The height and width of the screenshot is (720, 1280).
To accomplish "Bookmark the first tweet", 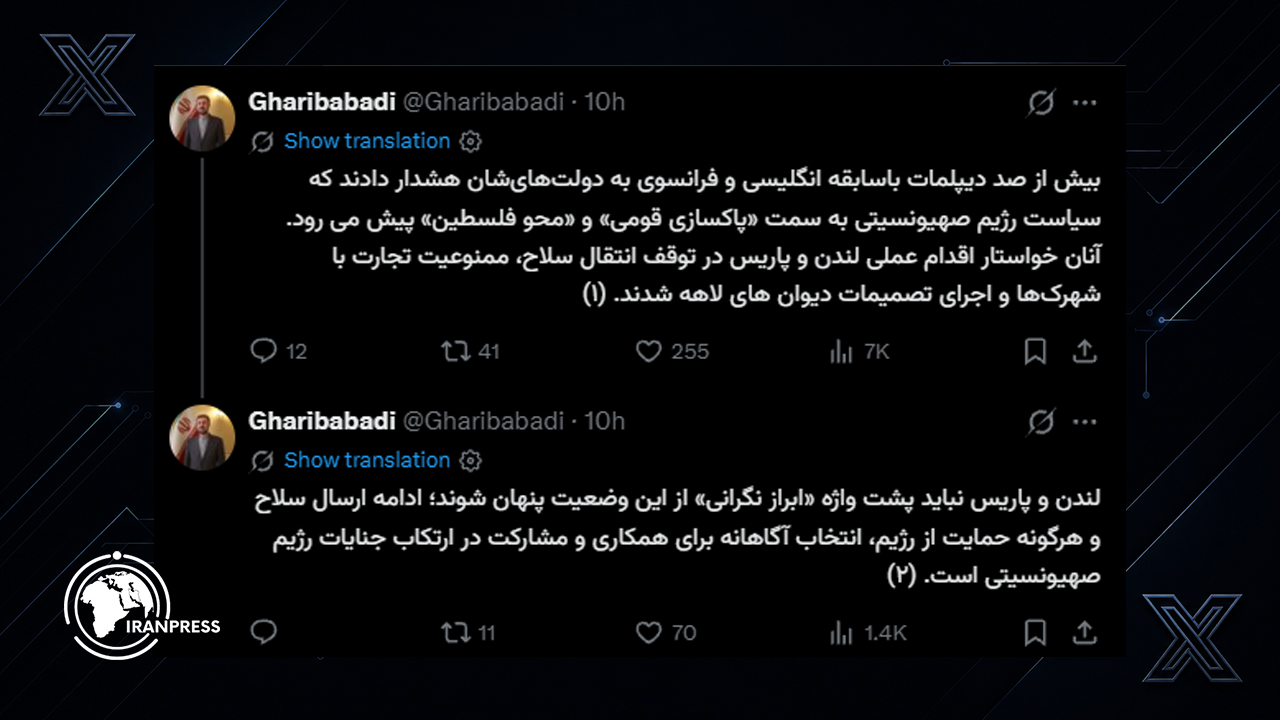I will [x=1036, y=351].
